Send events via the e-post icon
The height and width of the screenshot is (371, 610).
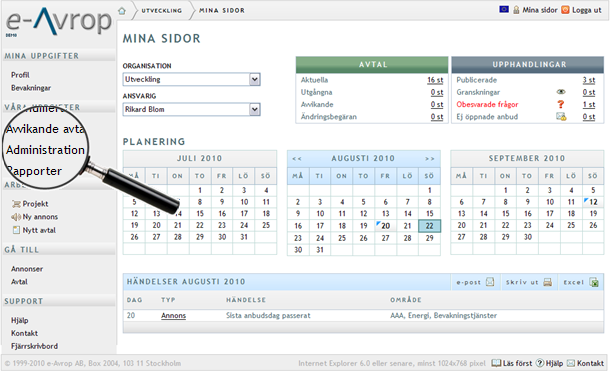[490, 282]
